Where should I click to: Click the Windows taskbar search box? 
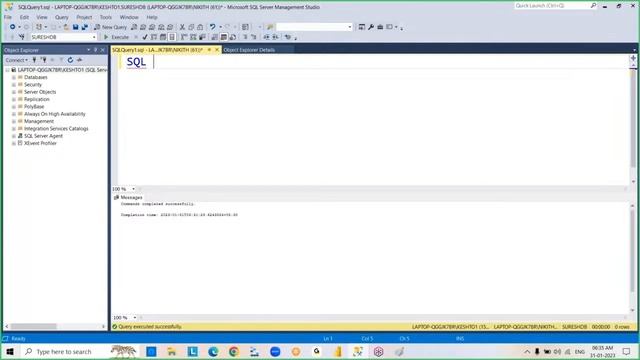[65, 351]
